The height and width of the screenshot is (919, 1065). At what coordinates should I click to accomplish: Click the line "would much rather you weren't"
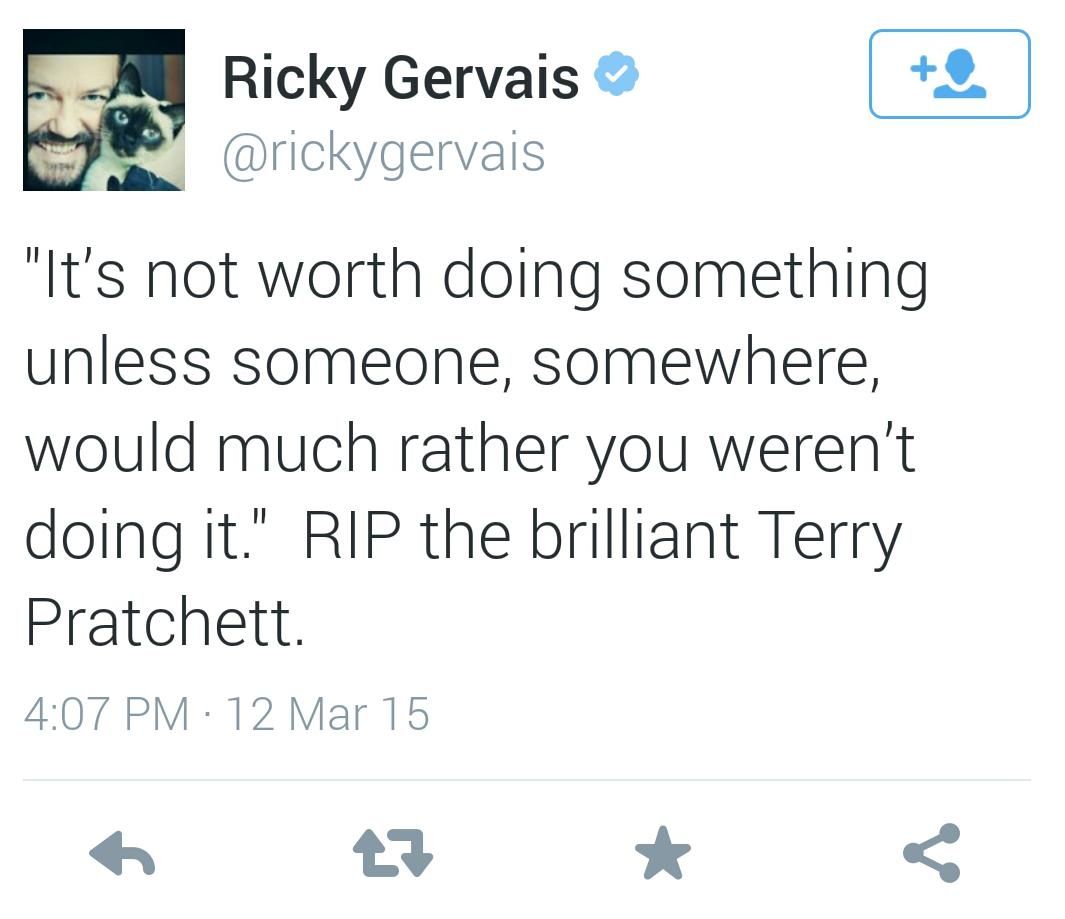[470, 449]
